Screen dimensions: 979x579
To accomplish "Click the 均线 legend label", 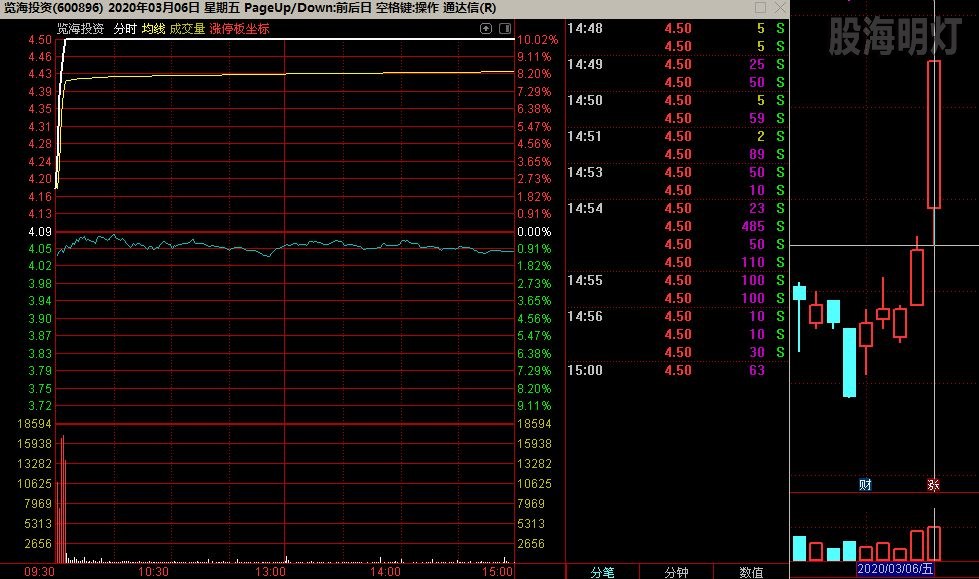I will [153, 29].
